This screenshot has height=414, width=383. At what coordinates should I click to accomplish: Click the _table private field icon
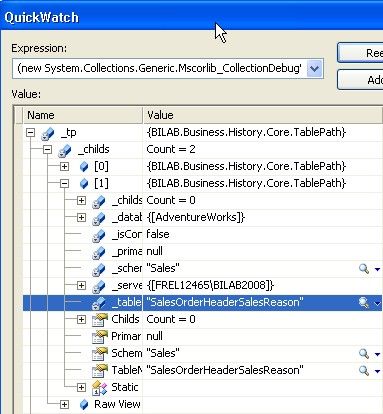click(99, 303)
